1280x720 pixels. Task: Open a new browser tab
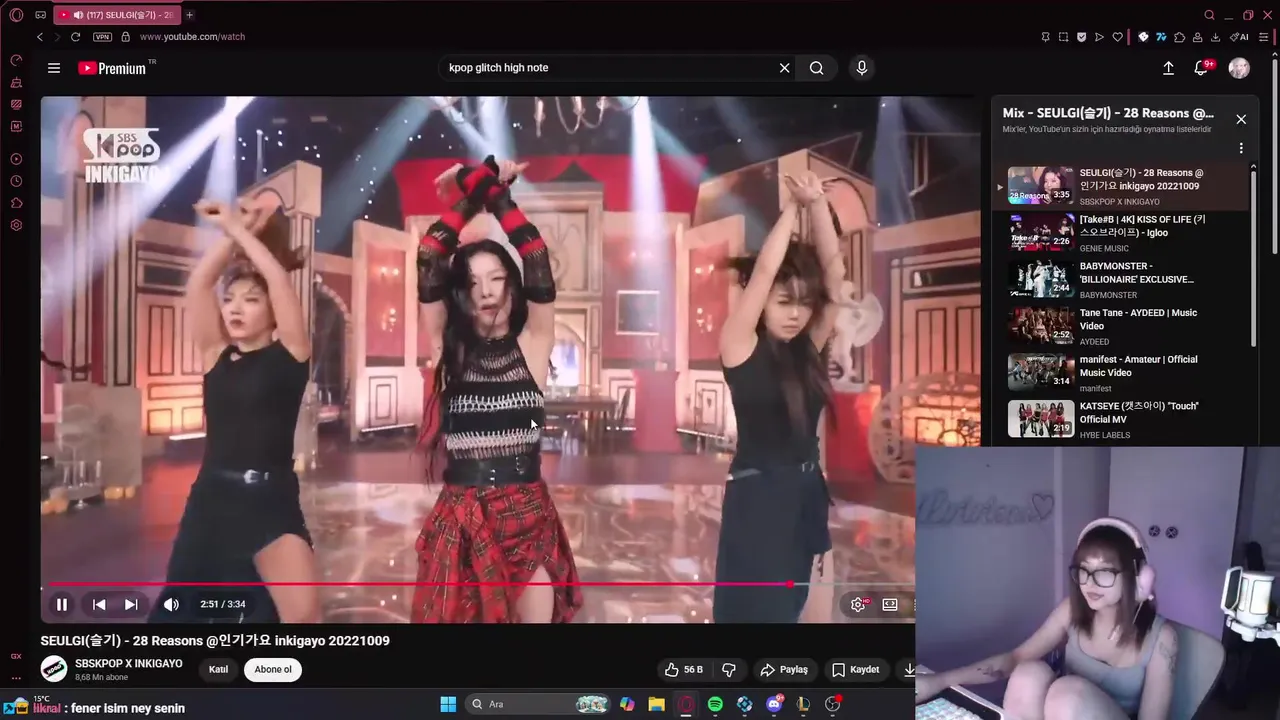click(x=189, y=15)
